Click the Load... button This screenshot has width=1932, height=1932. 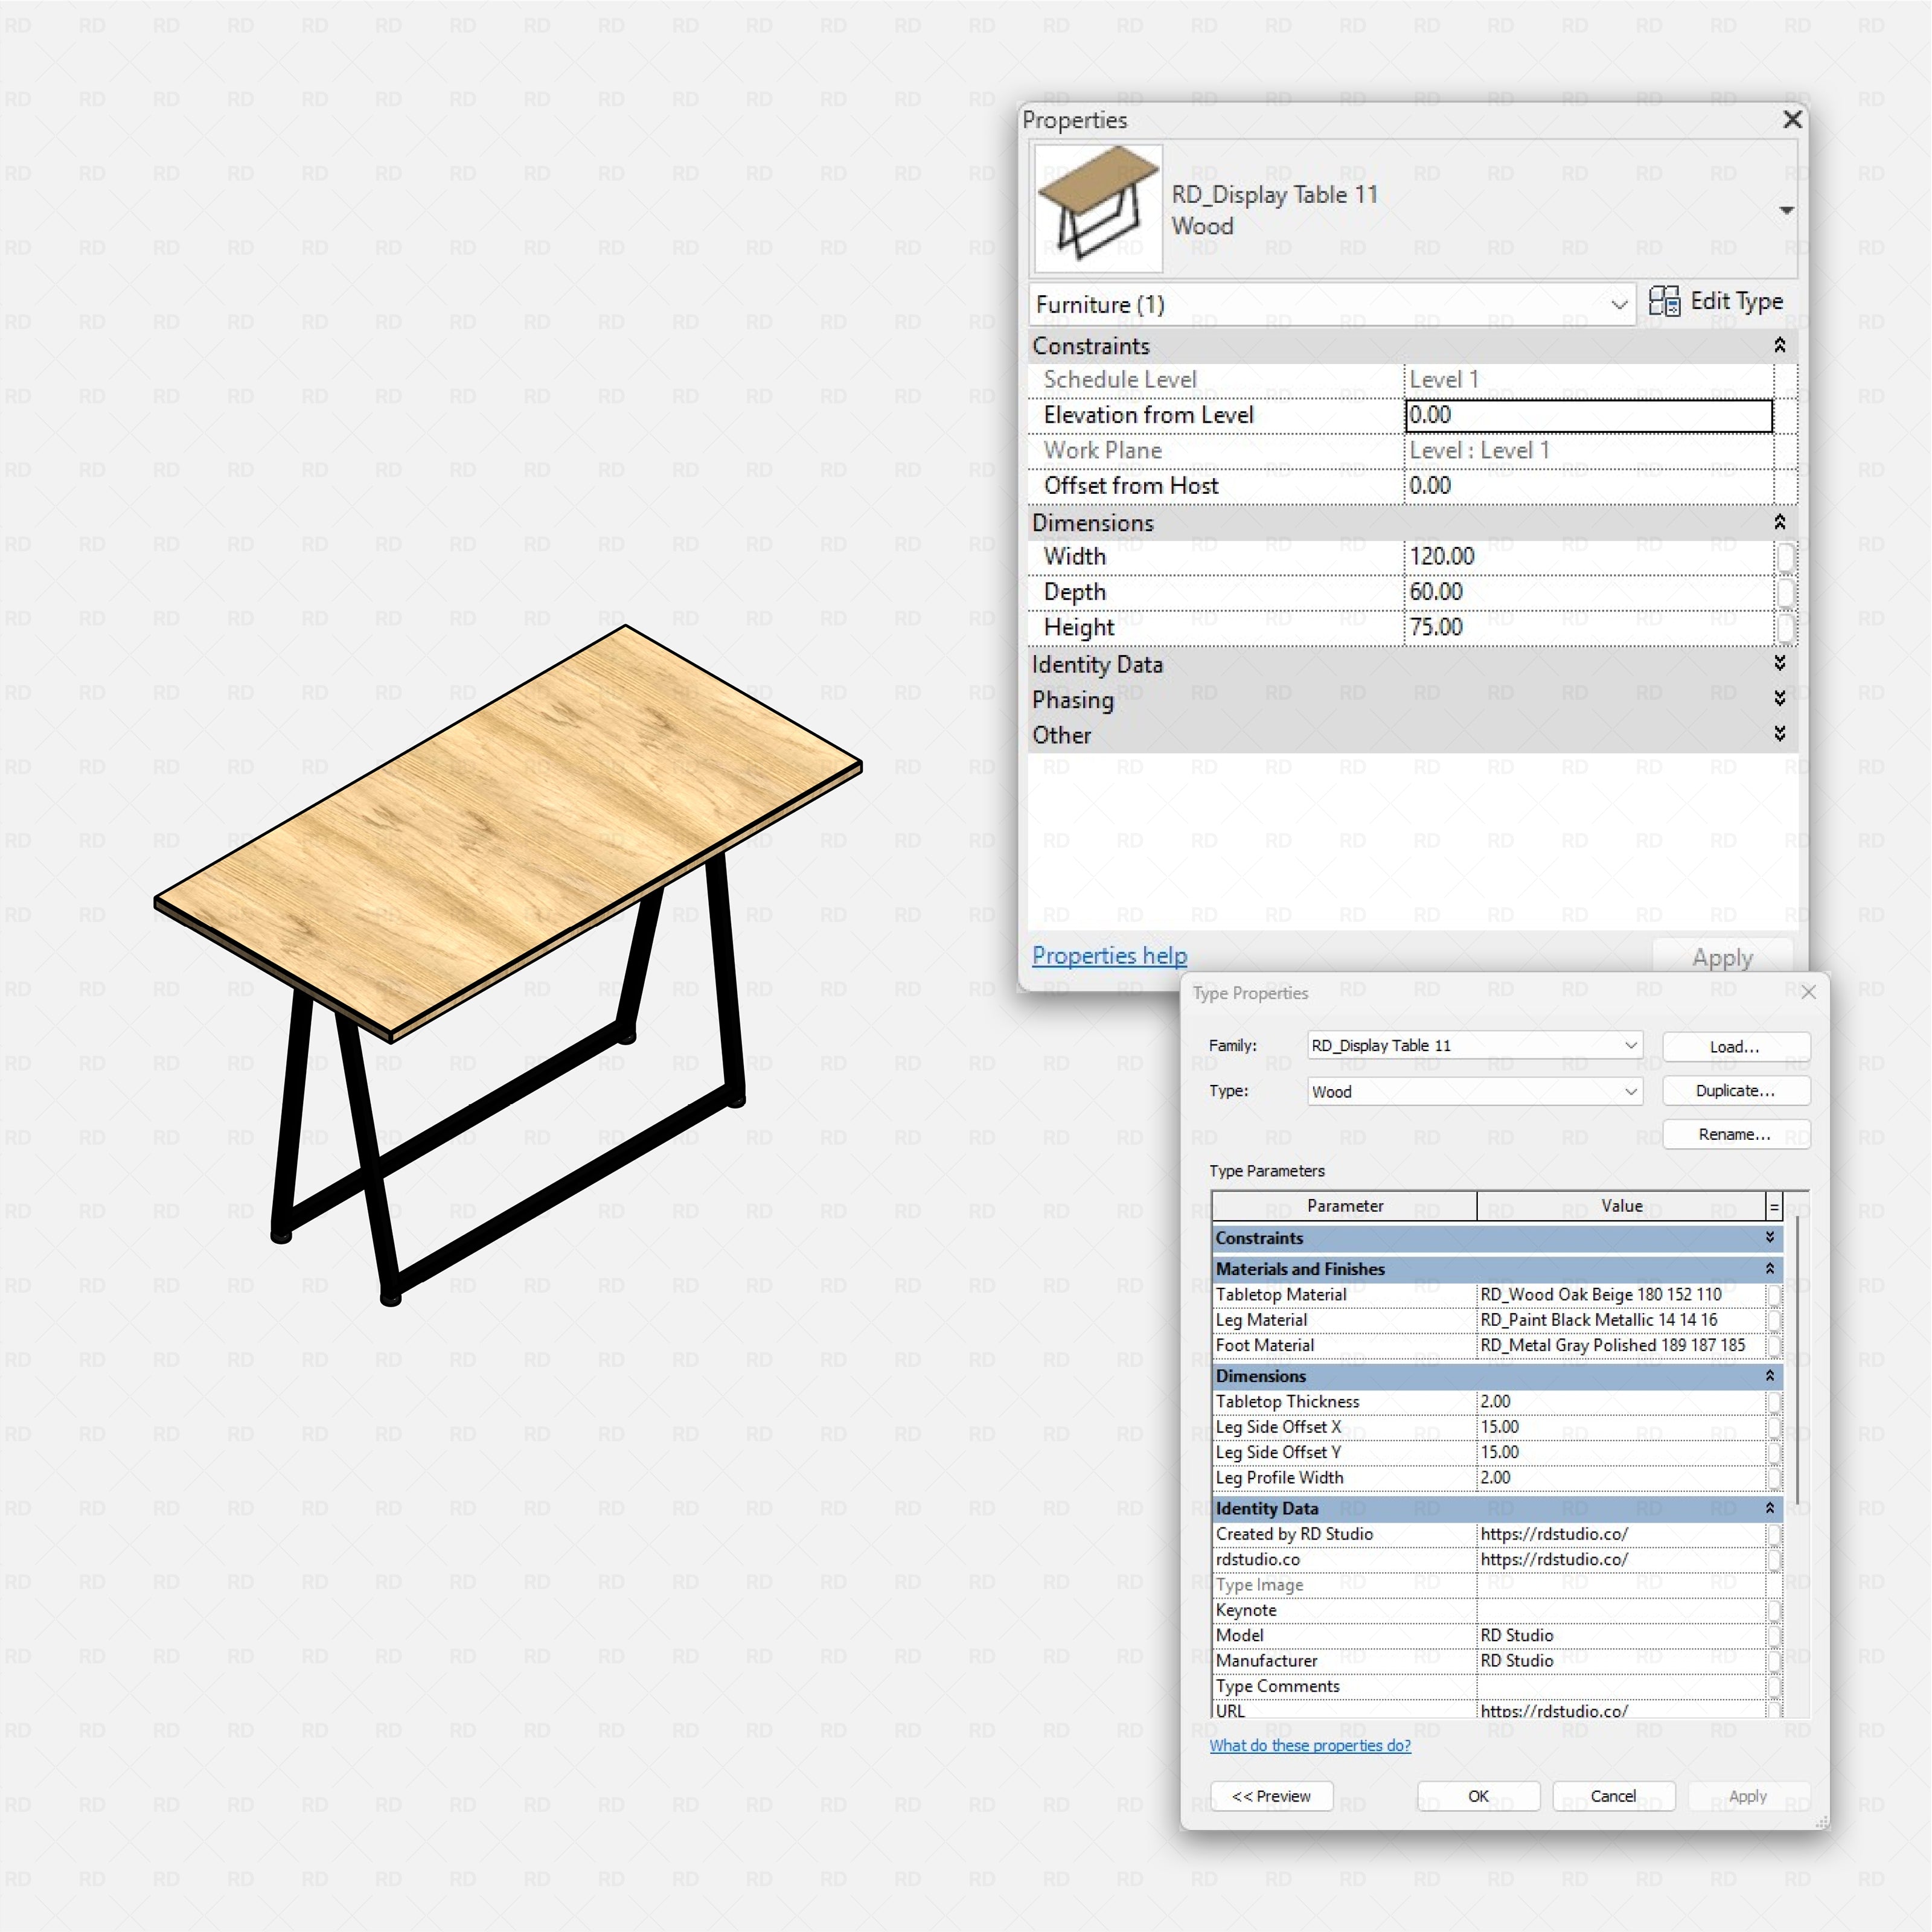pyautogui.click(x=1736, y=1046)
